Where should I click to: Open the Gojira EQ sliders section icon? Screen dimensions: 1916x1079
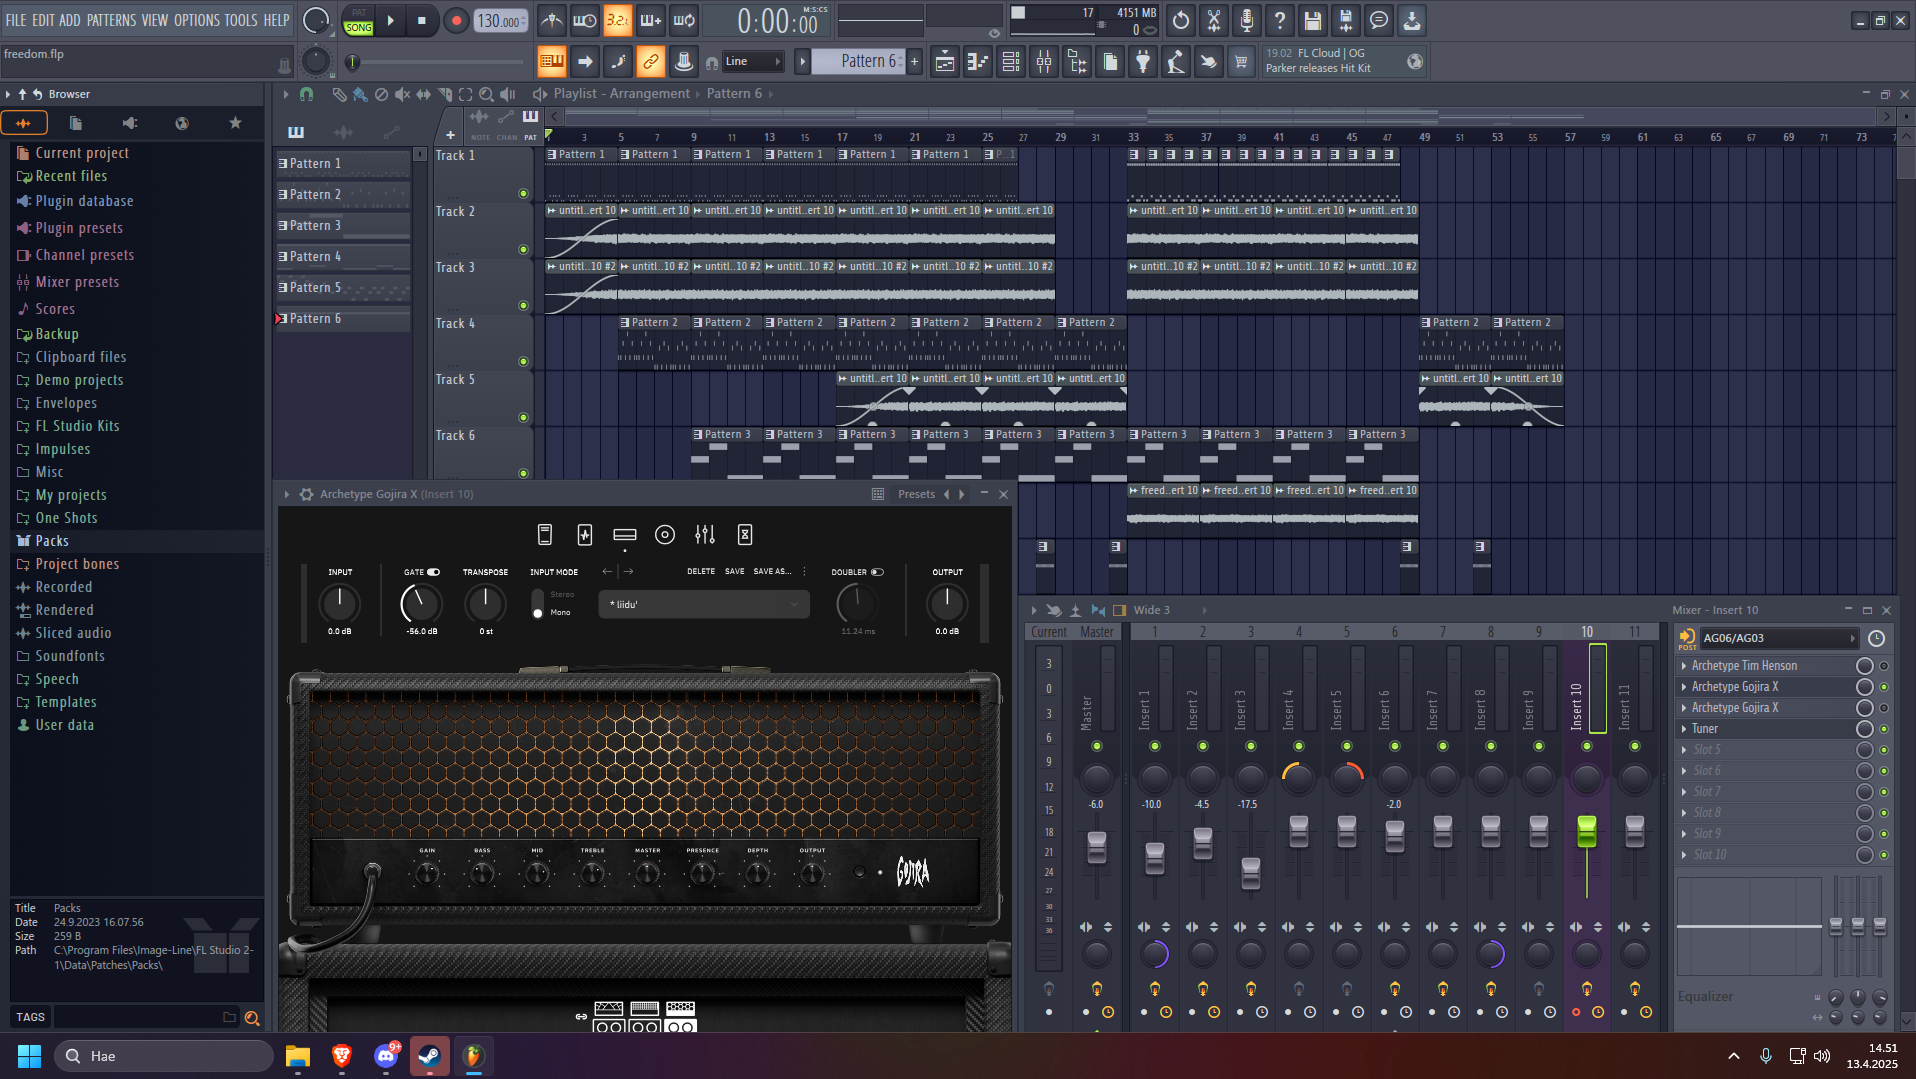pyautogui.click(x=705, y=535)
